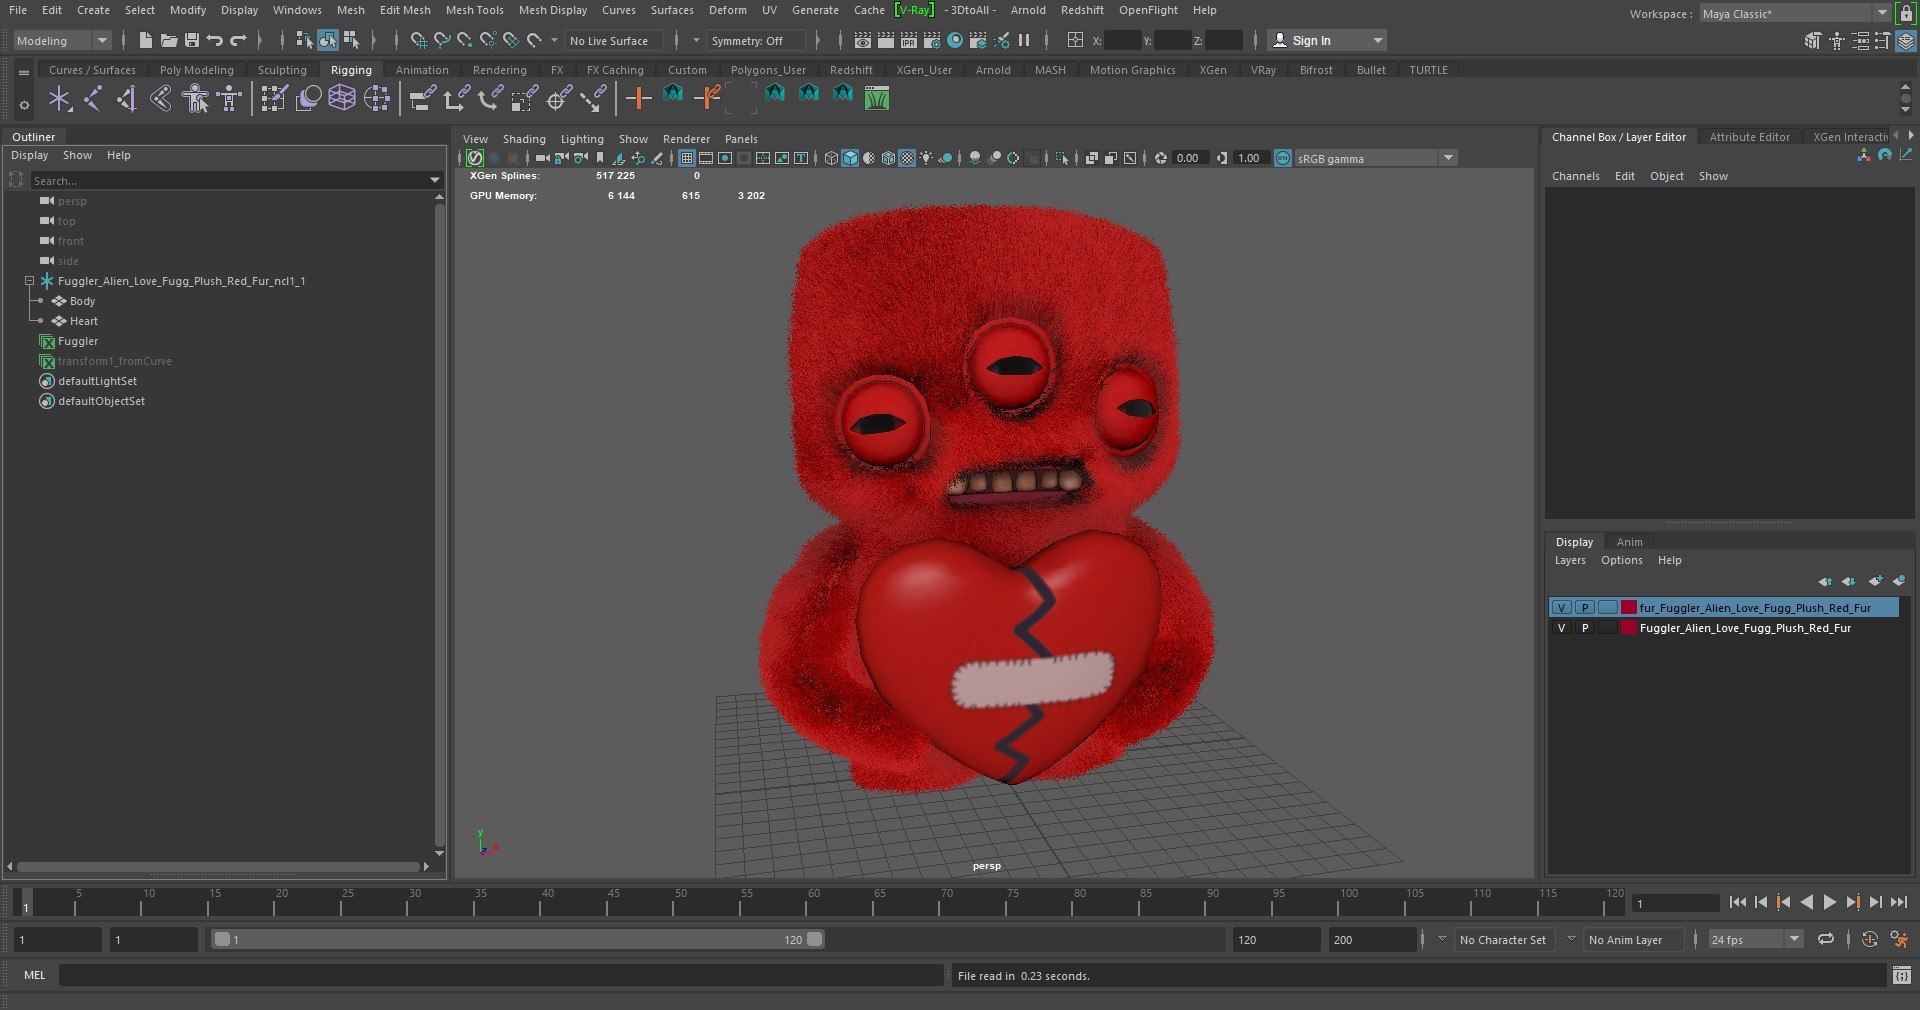1920x1010 pixels.
Task: Click the green XGen grass shelf icon
Action: 877,98
